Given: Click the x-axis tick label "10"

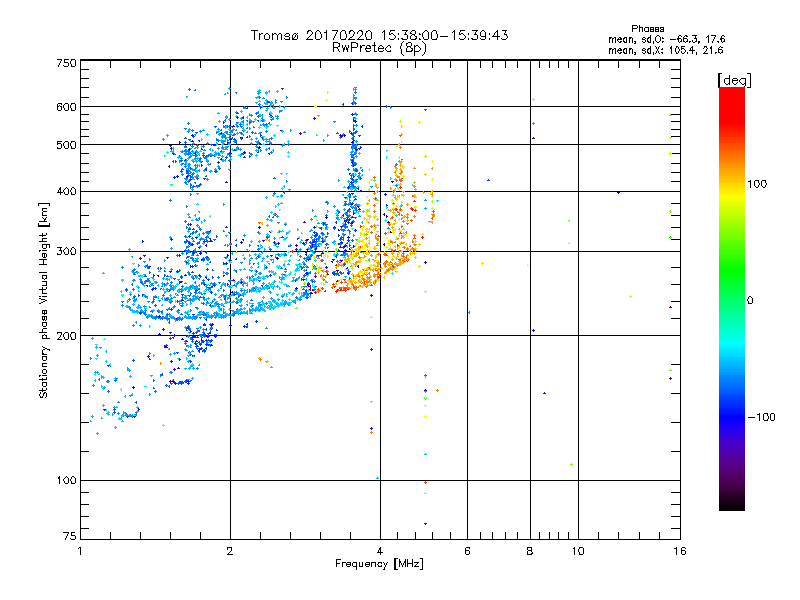Looking at the screenshot, I should pos(578,551).
